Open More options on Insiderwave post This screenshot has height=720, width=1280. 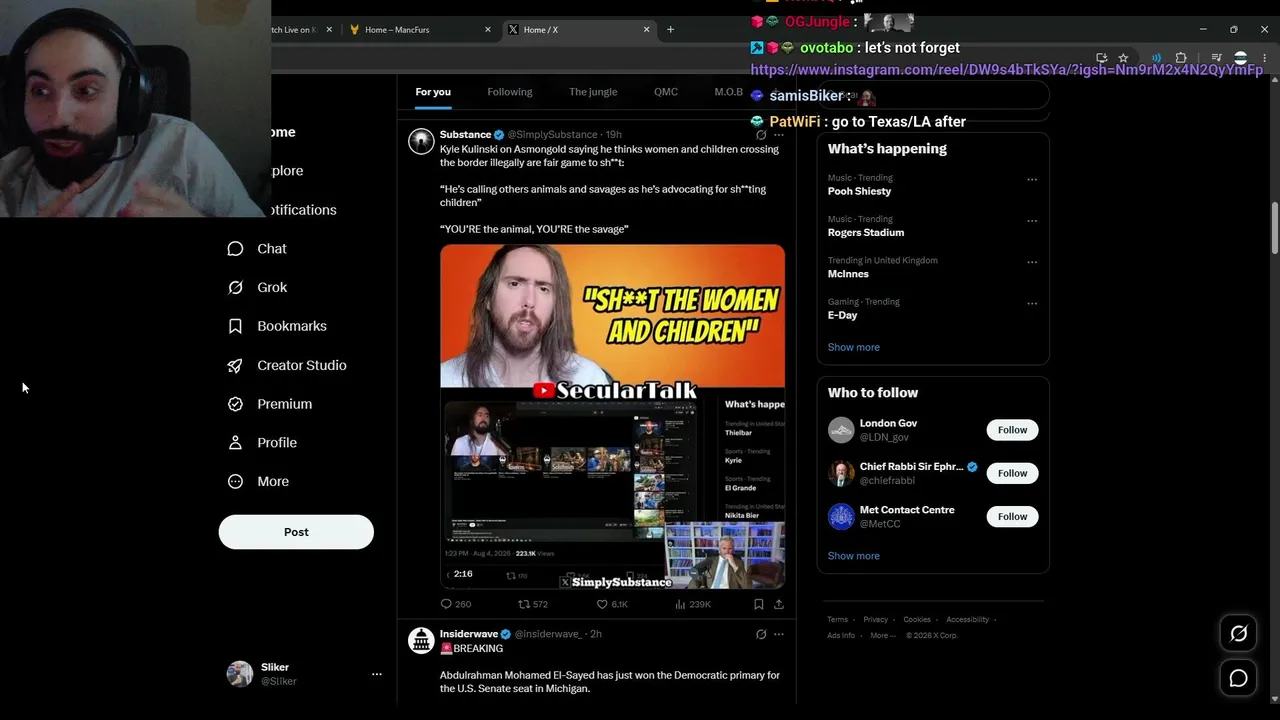coord(779,634)
